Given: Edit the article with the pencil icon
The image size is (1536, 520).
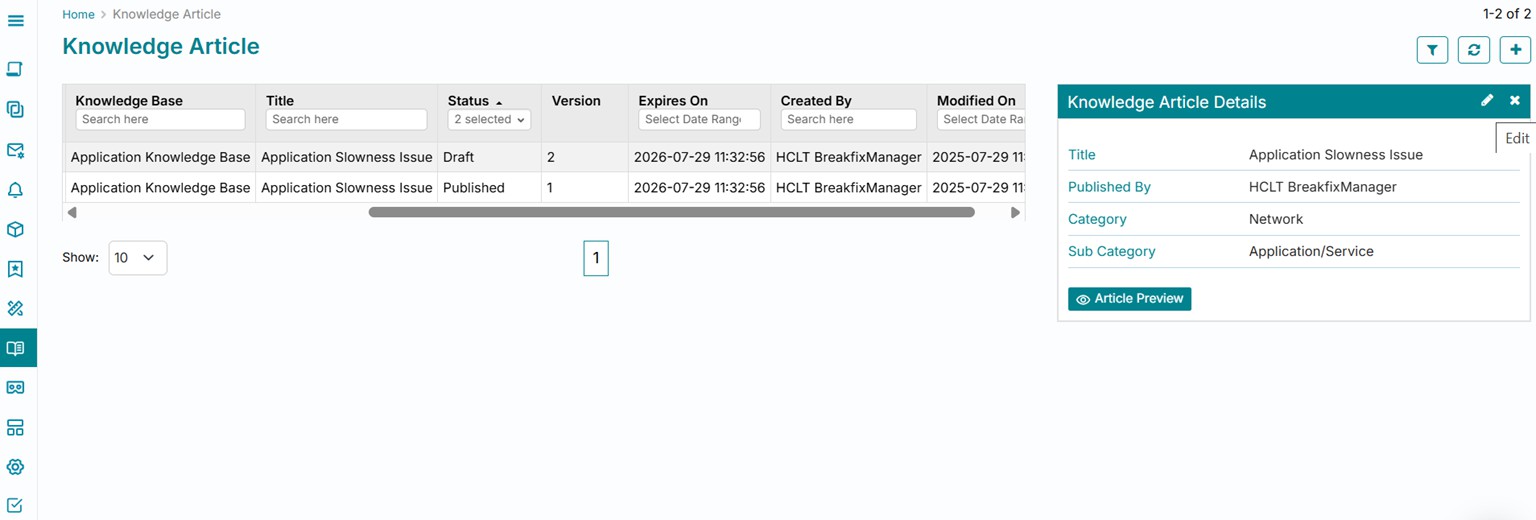Looking at the screenshot, I should pyautogui.click(x=1487, y=101).
